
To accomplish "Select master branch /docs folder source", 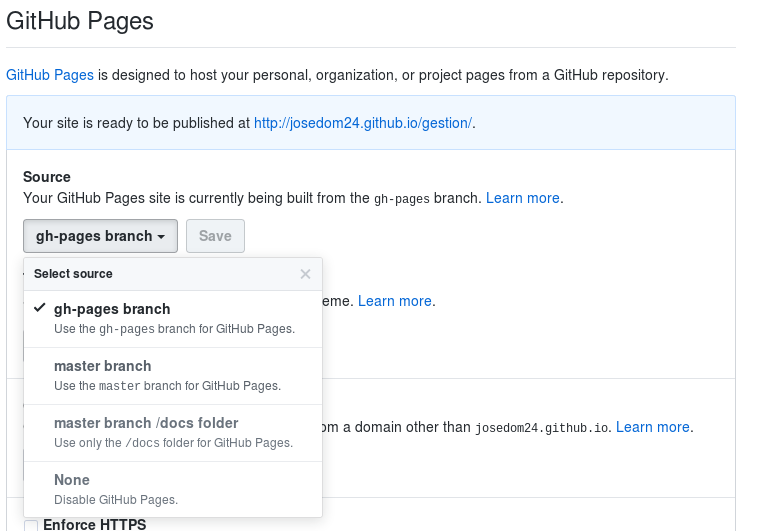I will (146, 423).
